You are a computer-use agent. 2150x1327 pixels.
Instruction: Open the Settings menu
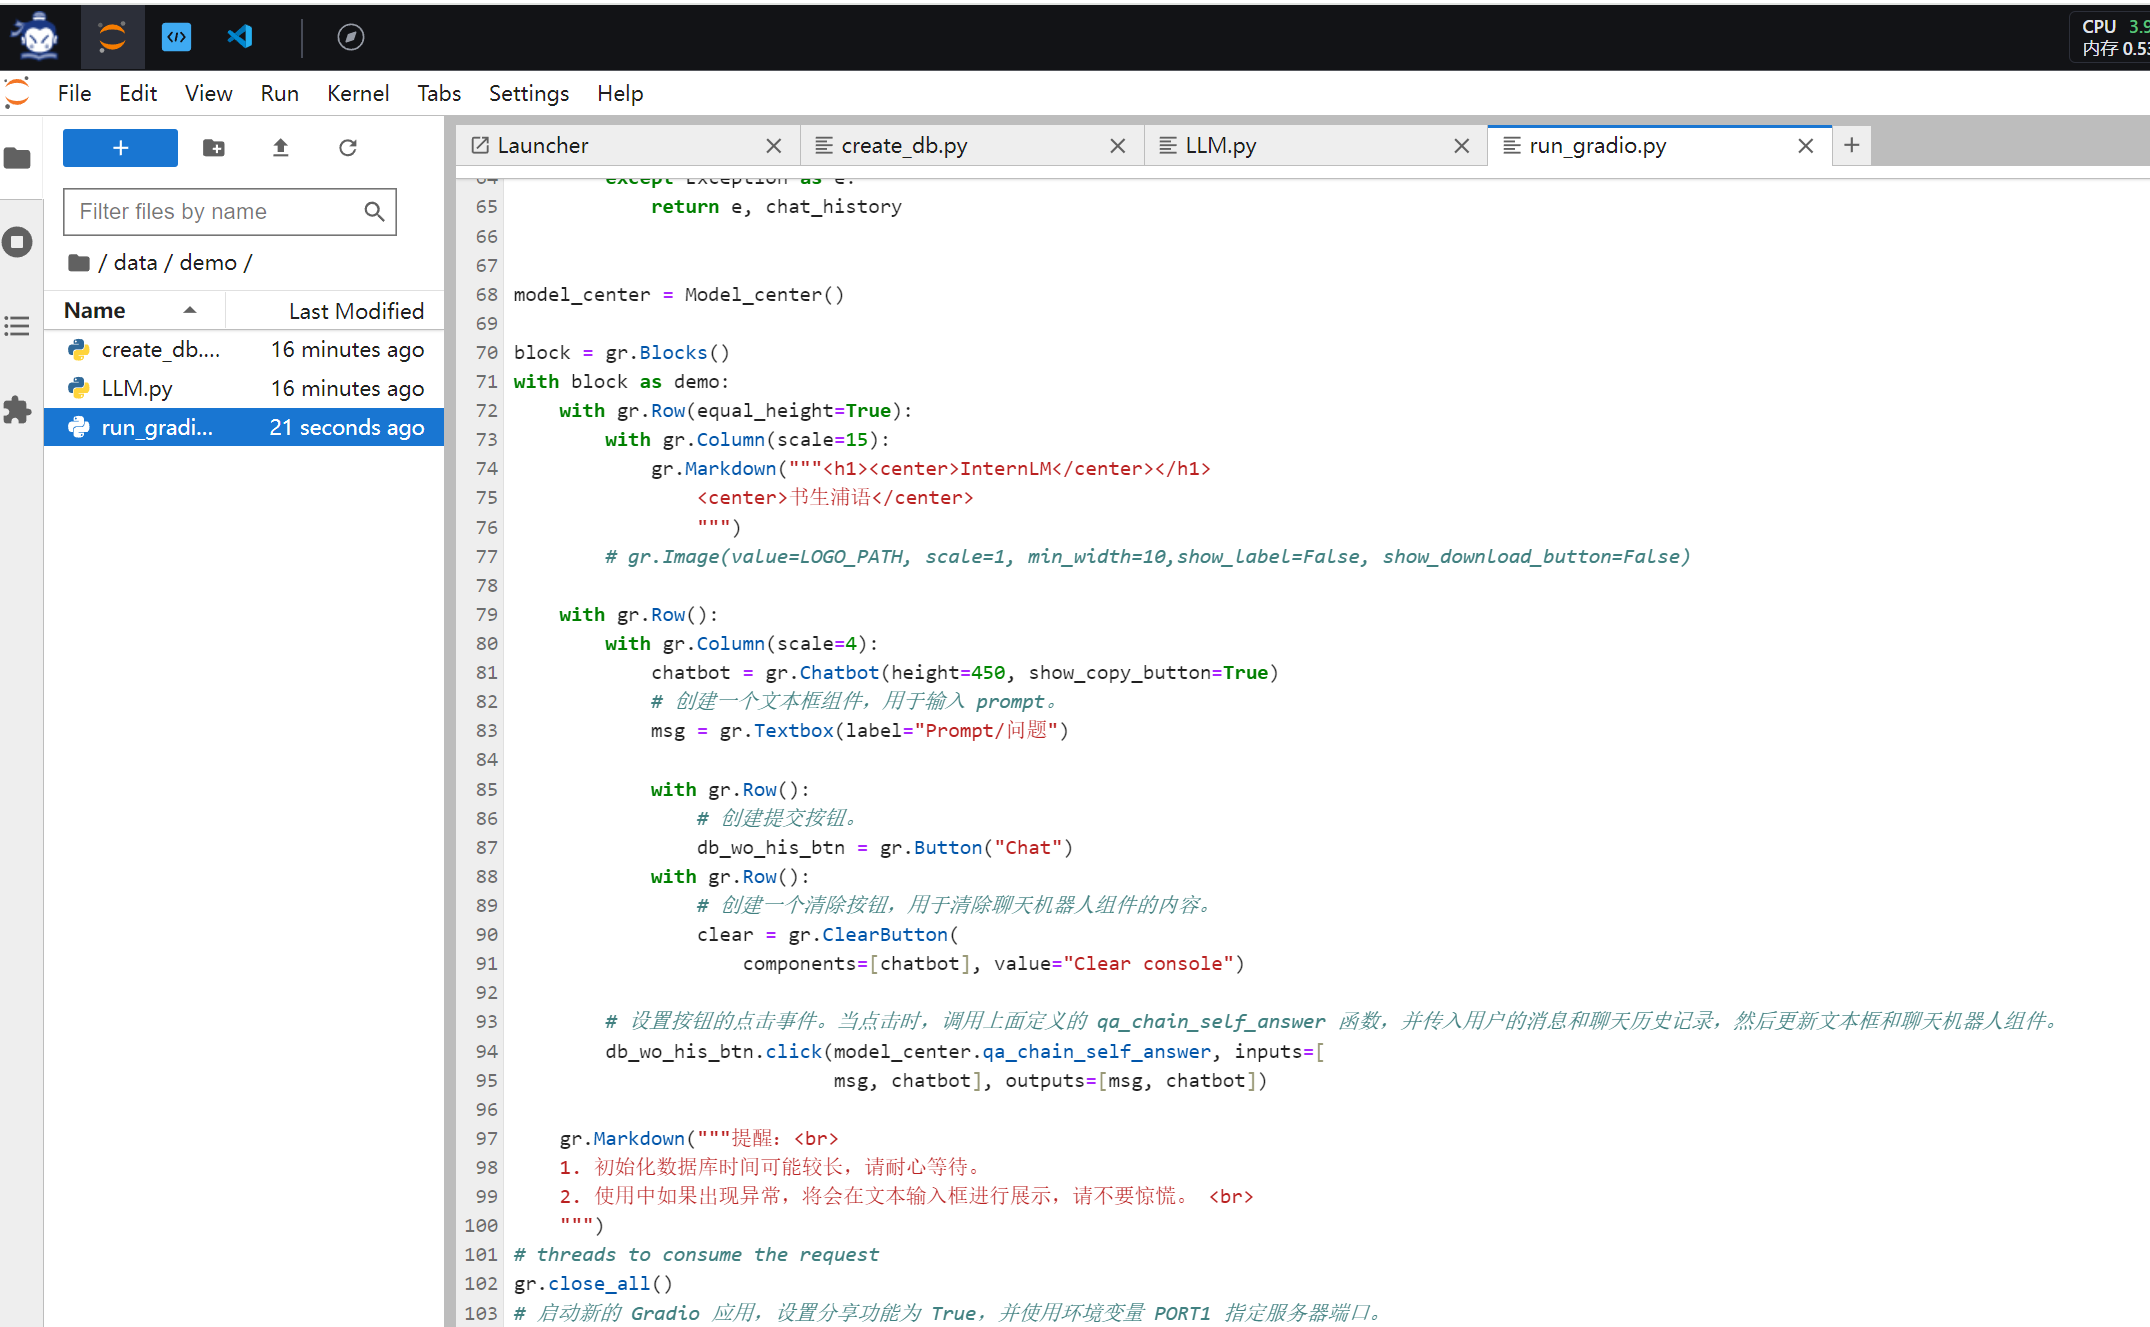[x=528, y=93]
